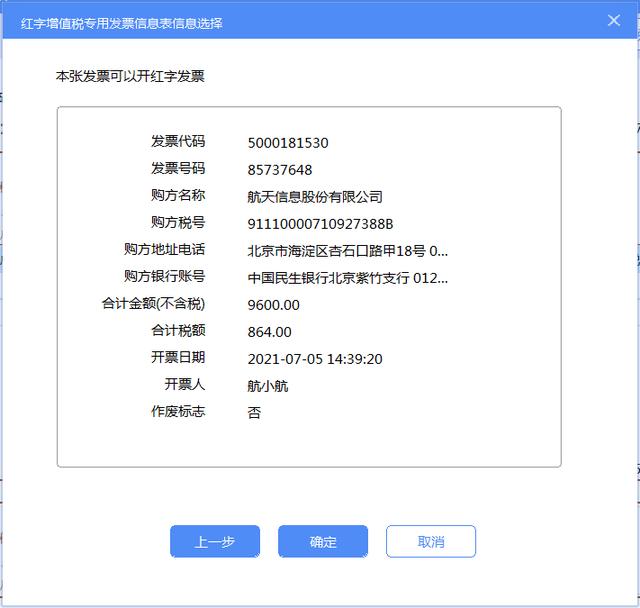Click the 购方名称 label
Screen dimensions: 640x608
[x=178, y=195]
